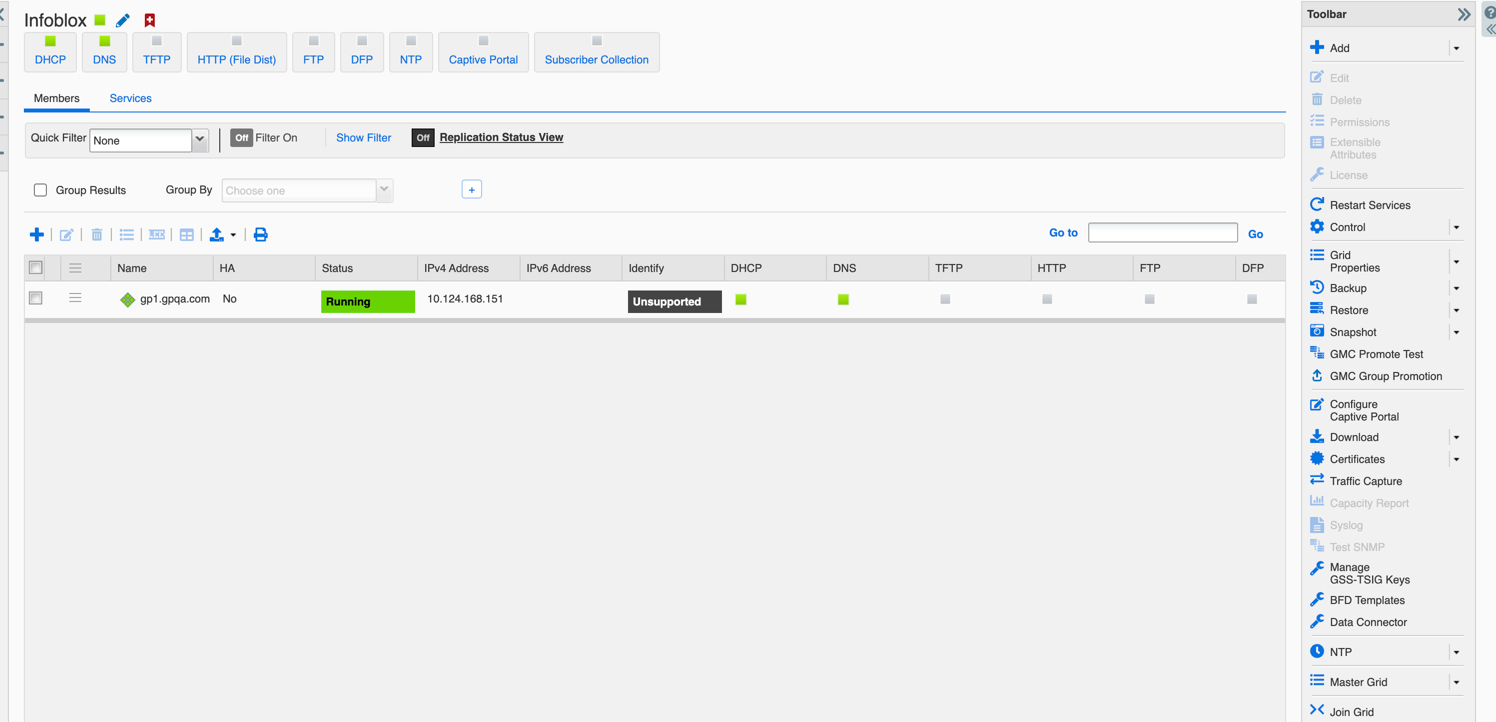Click the Running status cell
The height and width of the screenshot is (722, 1496).
(368, 301)
